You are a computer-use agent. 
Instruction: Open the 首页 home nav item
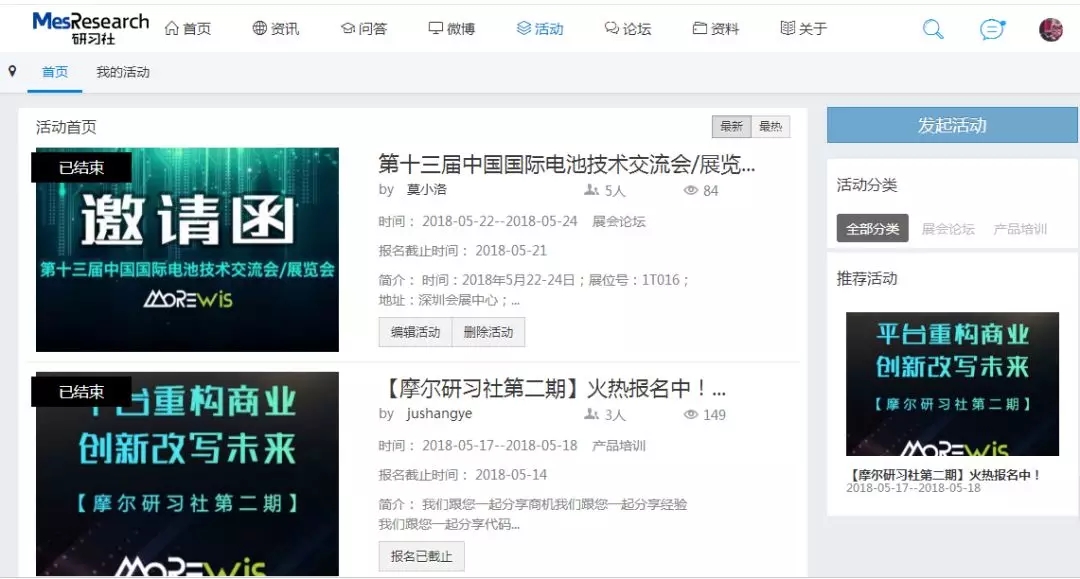point(188,28)
